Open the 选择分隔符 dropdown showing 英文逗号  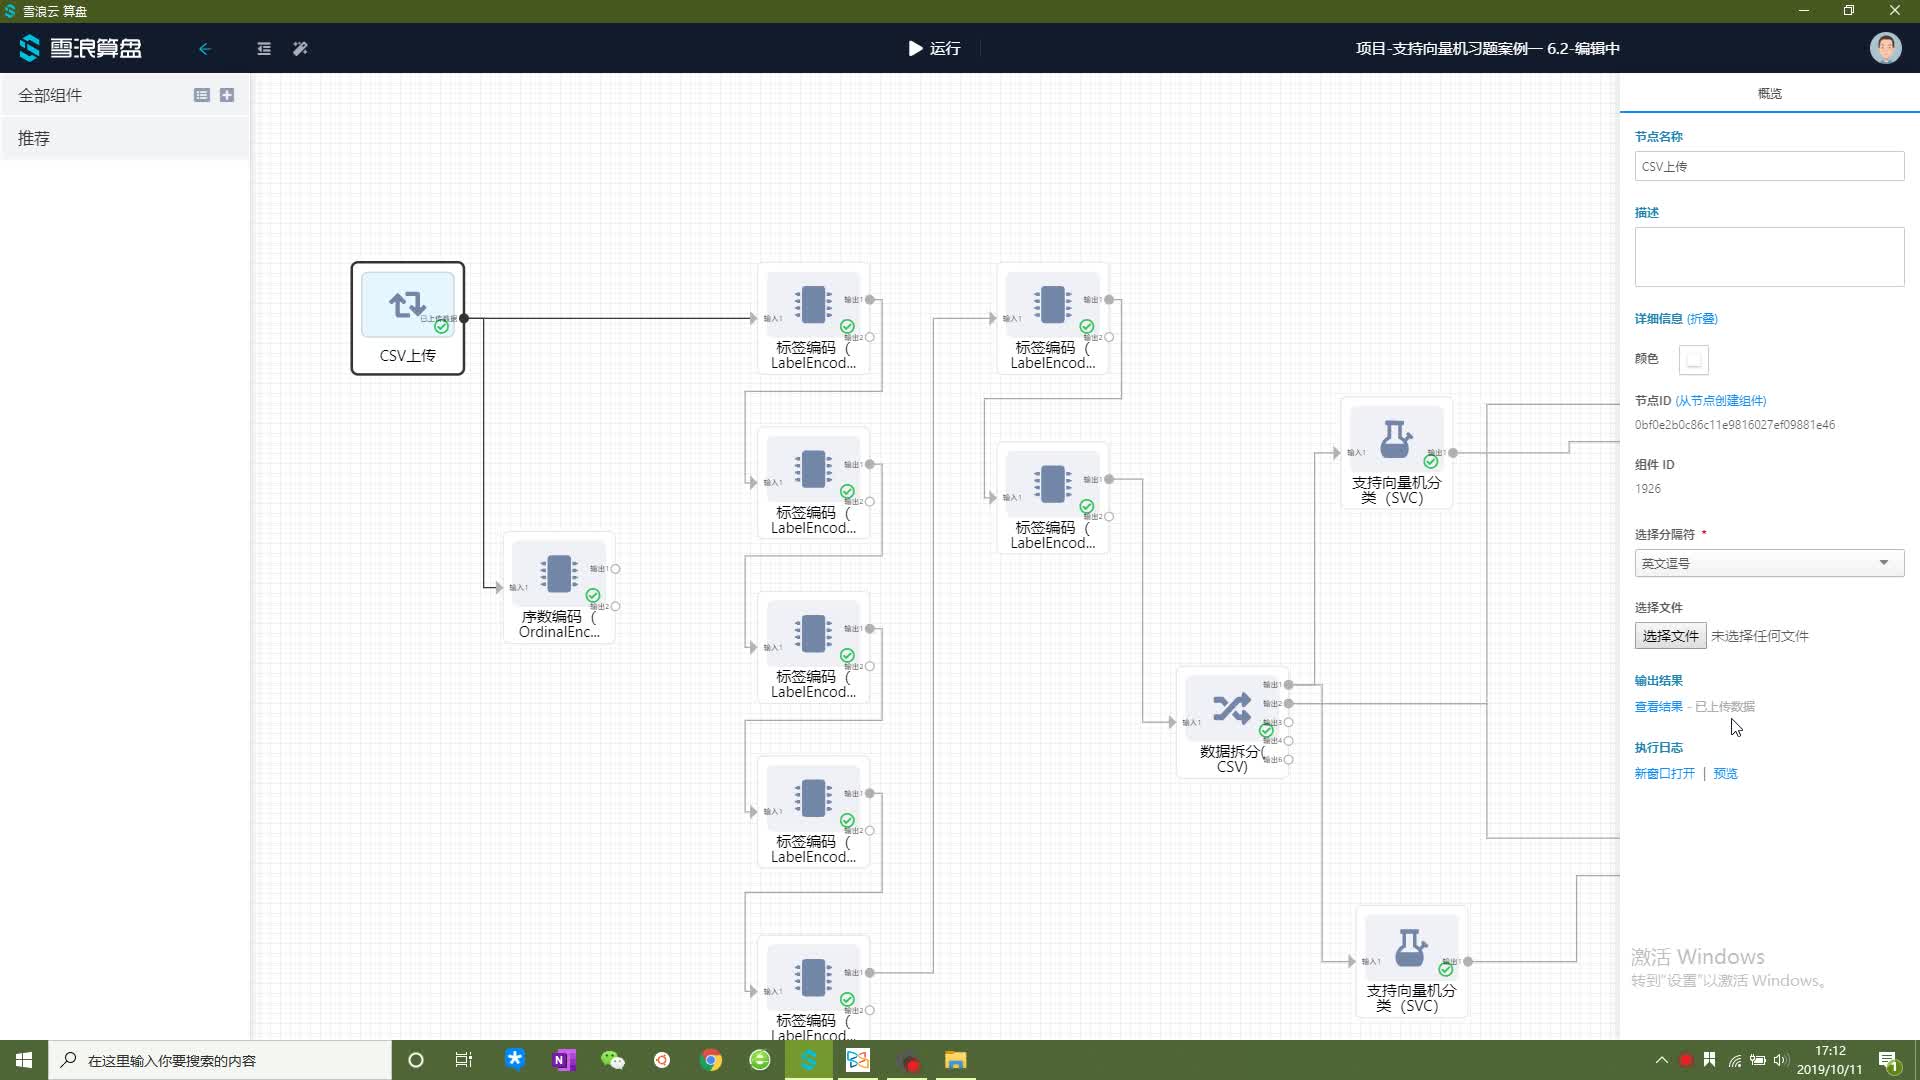click(x=1768, y=563)
